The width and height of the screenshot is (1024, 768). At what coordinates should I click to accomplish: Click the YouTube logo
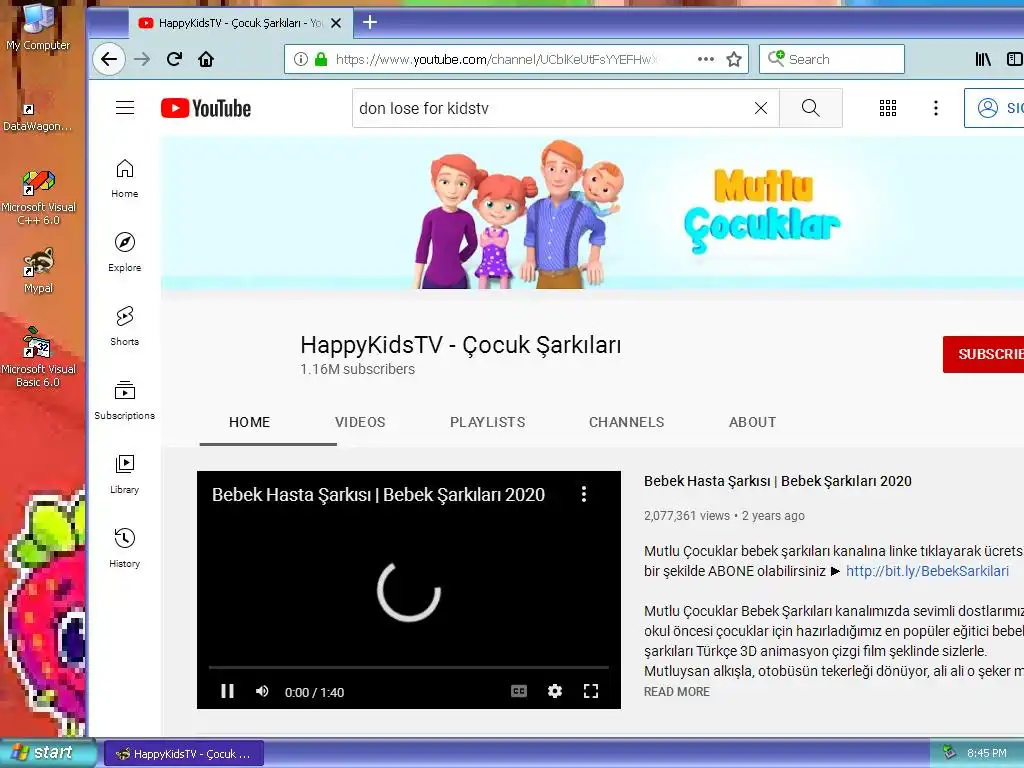(206, 108)
